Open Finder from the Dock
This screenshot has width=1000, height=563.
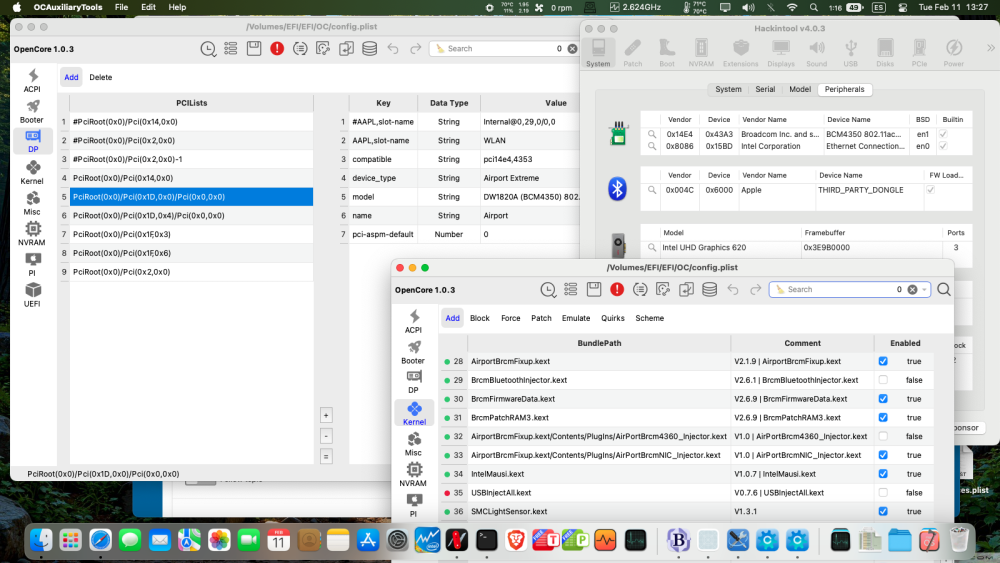[41, 540]
